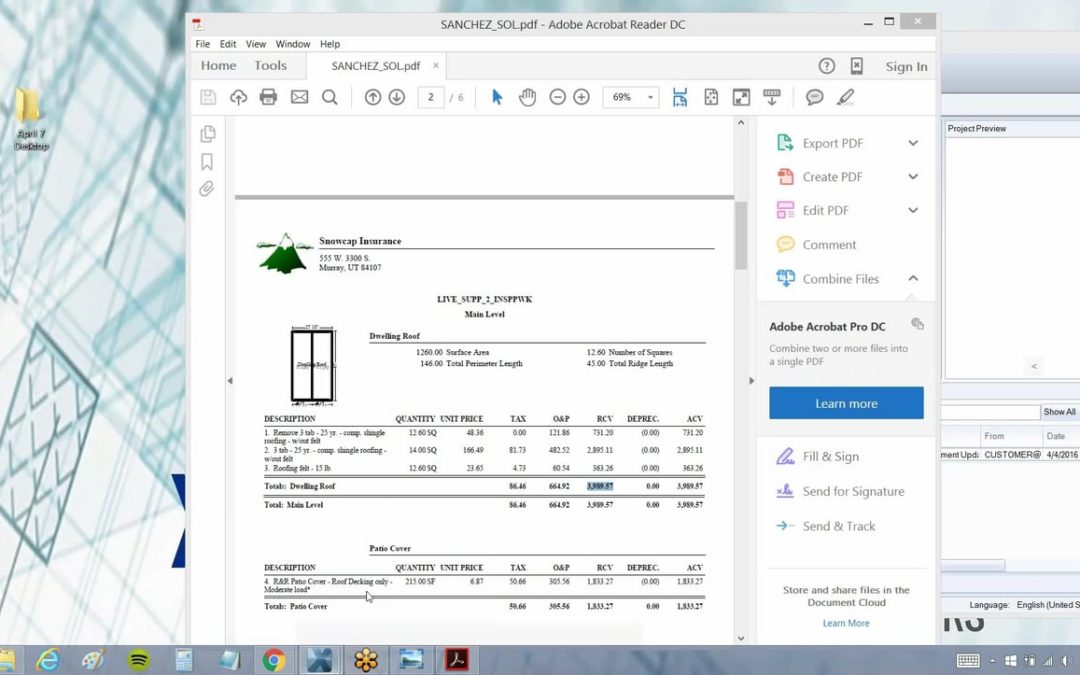Switch to the Tools tab
Screen dimensions: 1080x675
click(270, 65)
